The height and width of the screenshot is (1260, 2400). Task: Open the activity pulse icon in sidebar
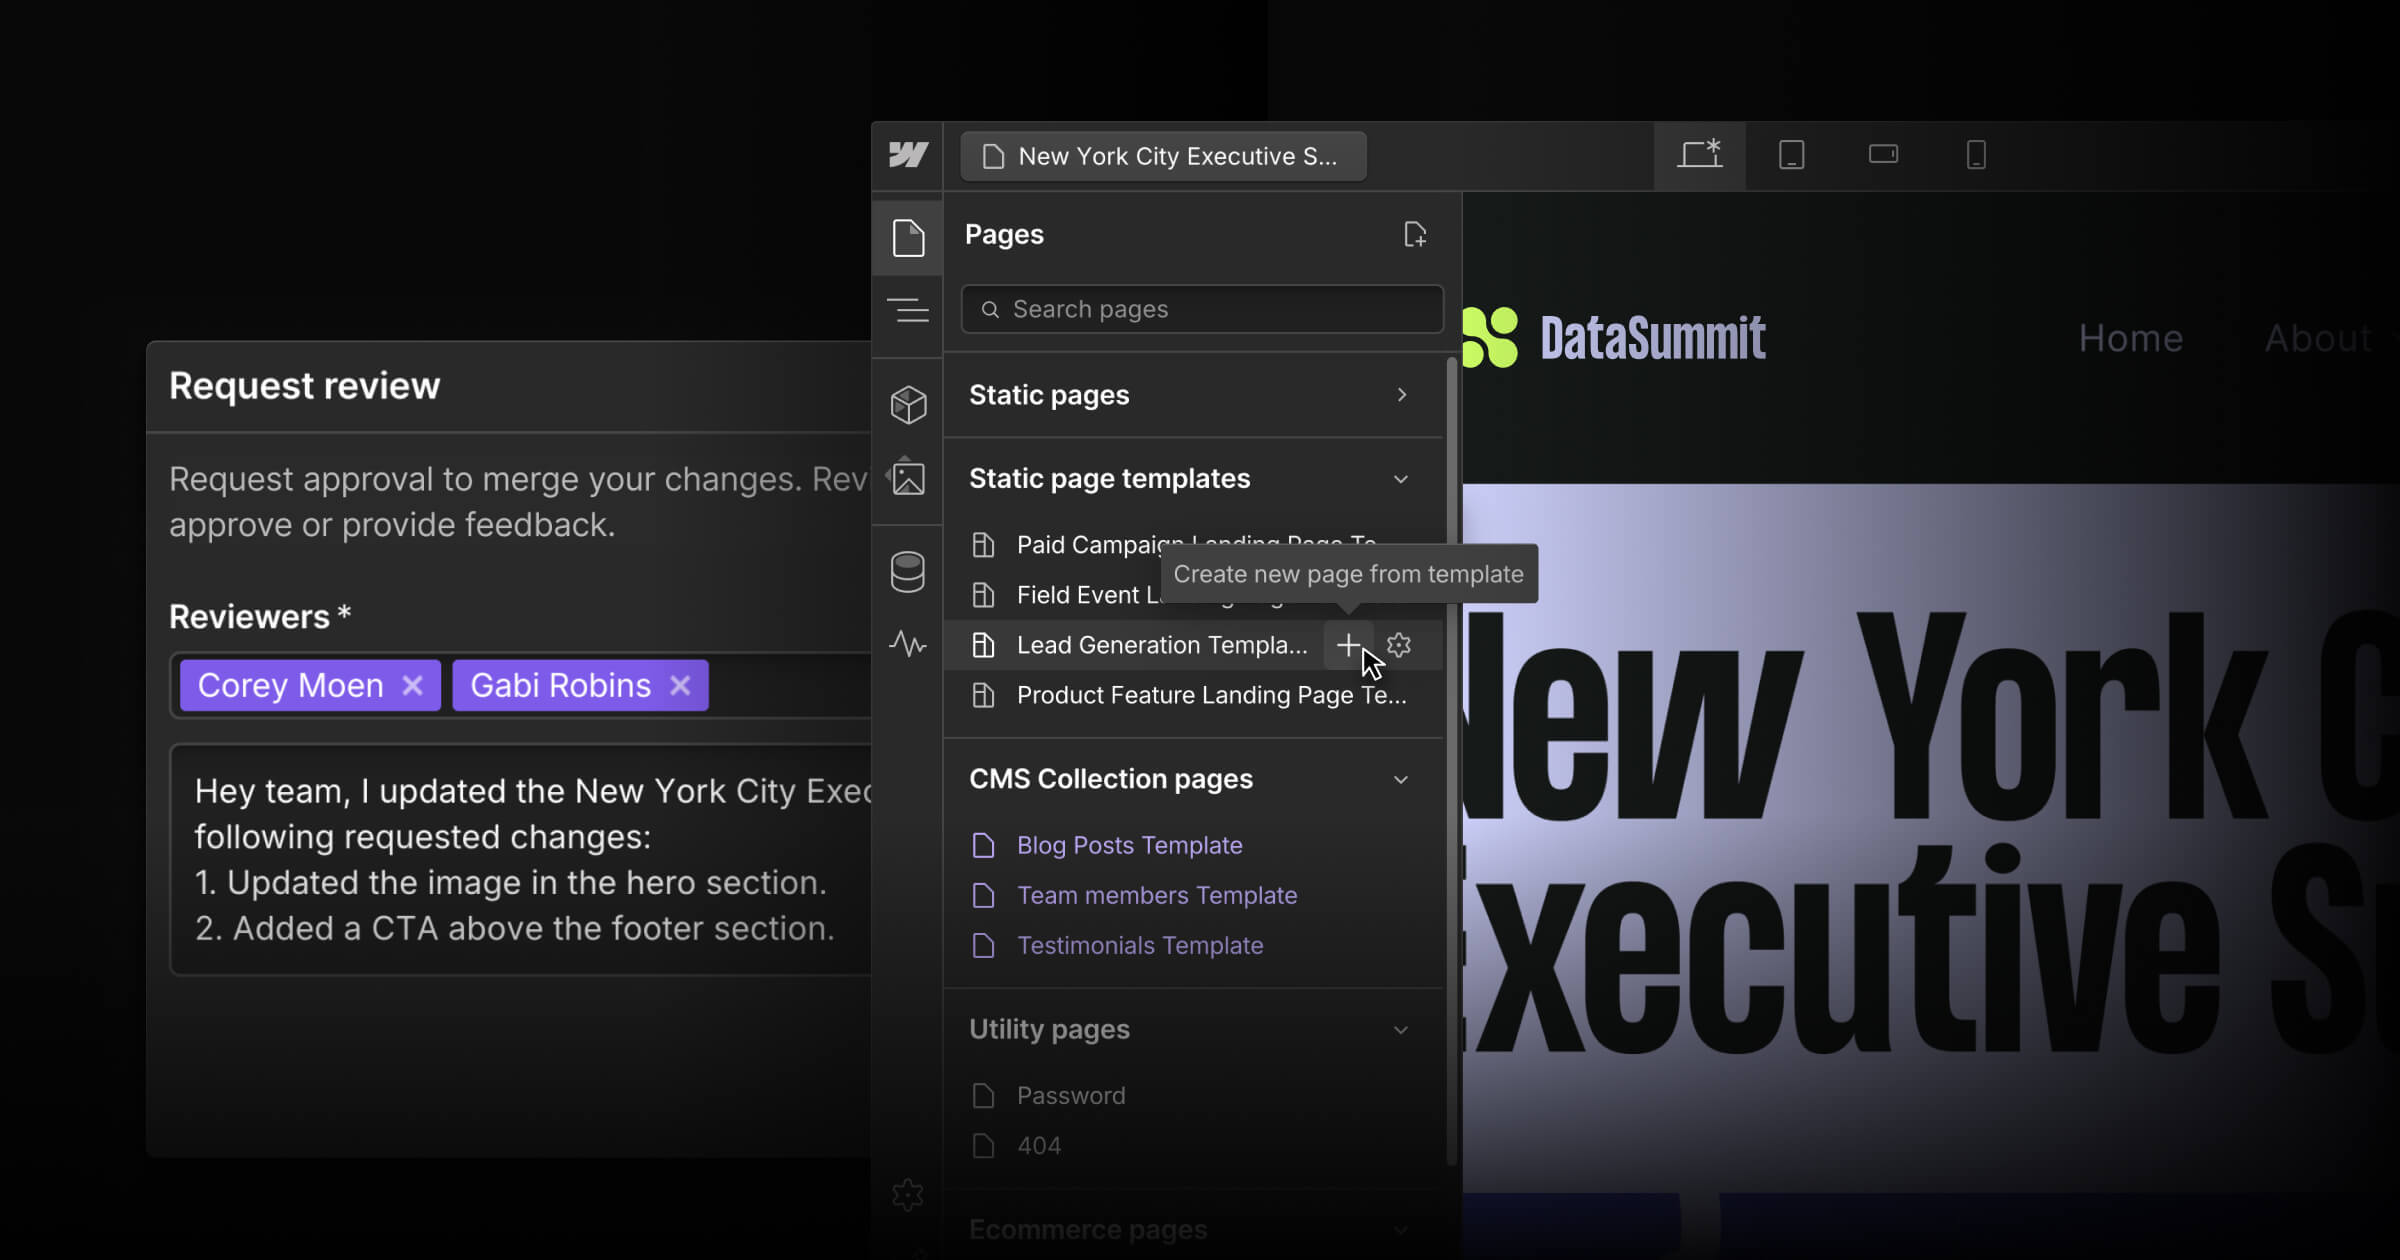[908, 643]
